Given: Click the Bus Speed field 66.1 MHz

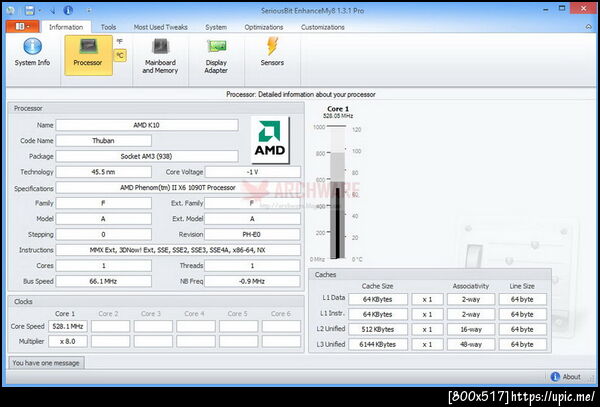Looking at the screenshot, I should [103, 281].
